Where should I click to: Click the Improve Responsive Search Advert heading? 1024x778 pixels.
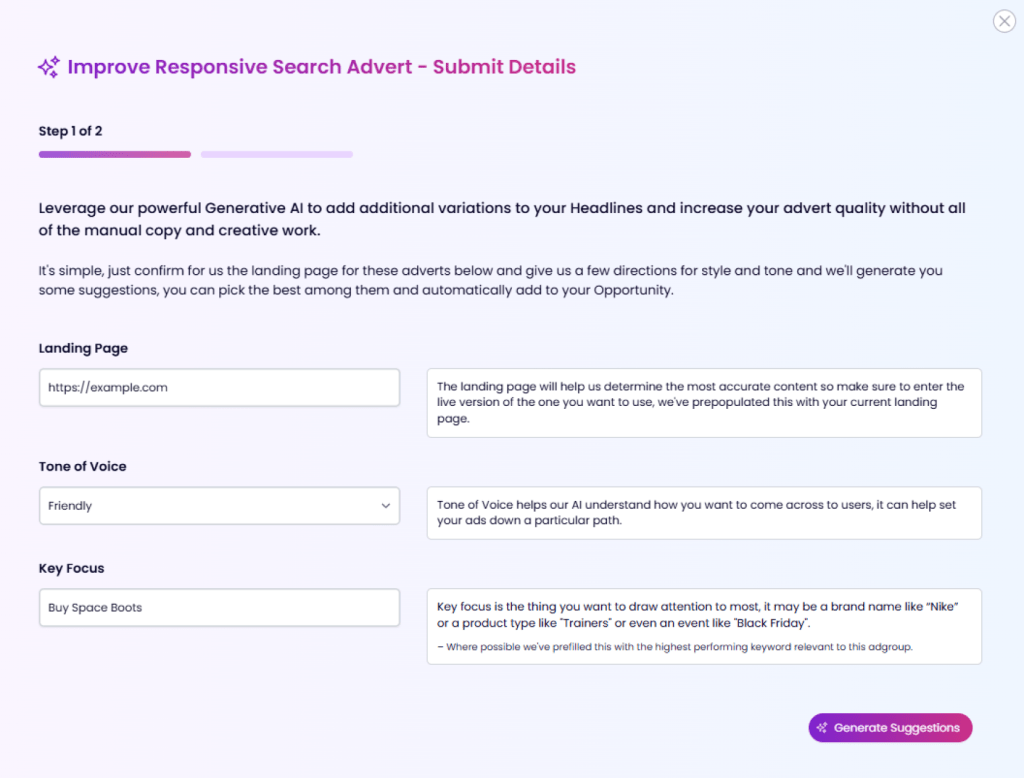point(321,67)
